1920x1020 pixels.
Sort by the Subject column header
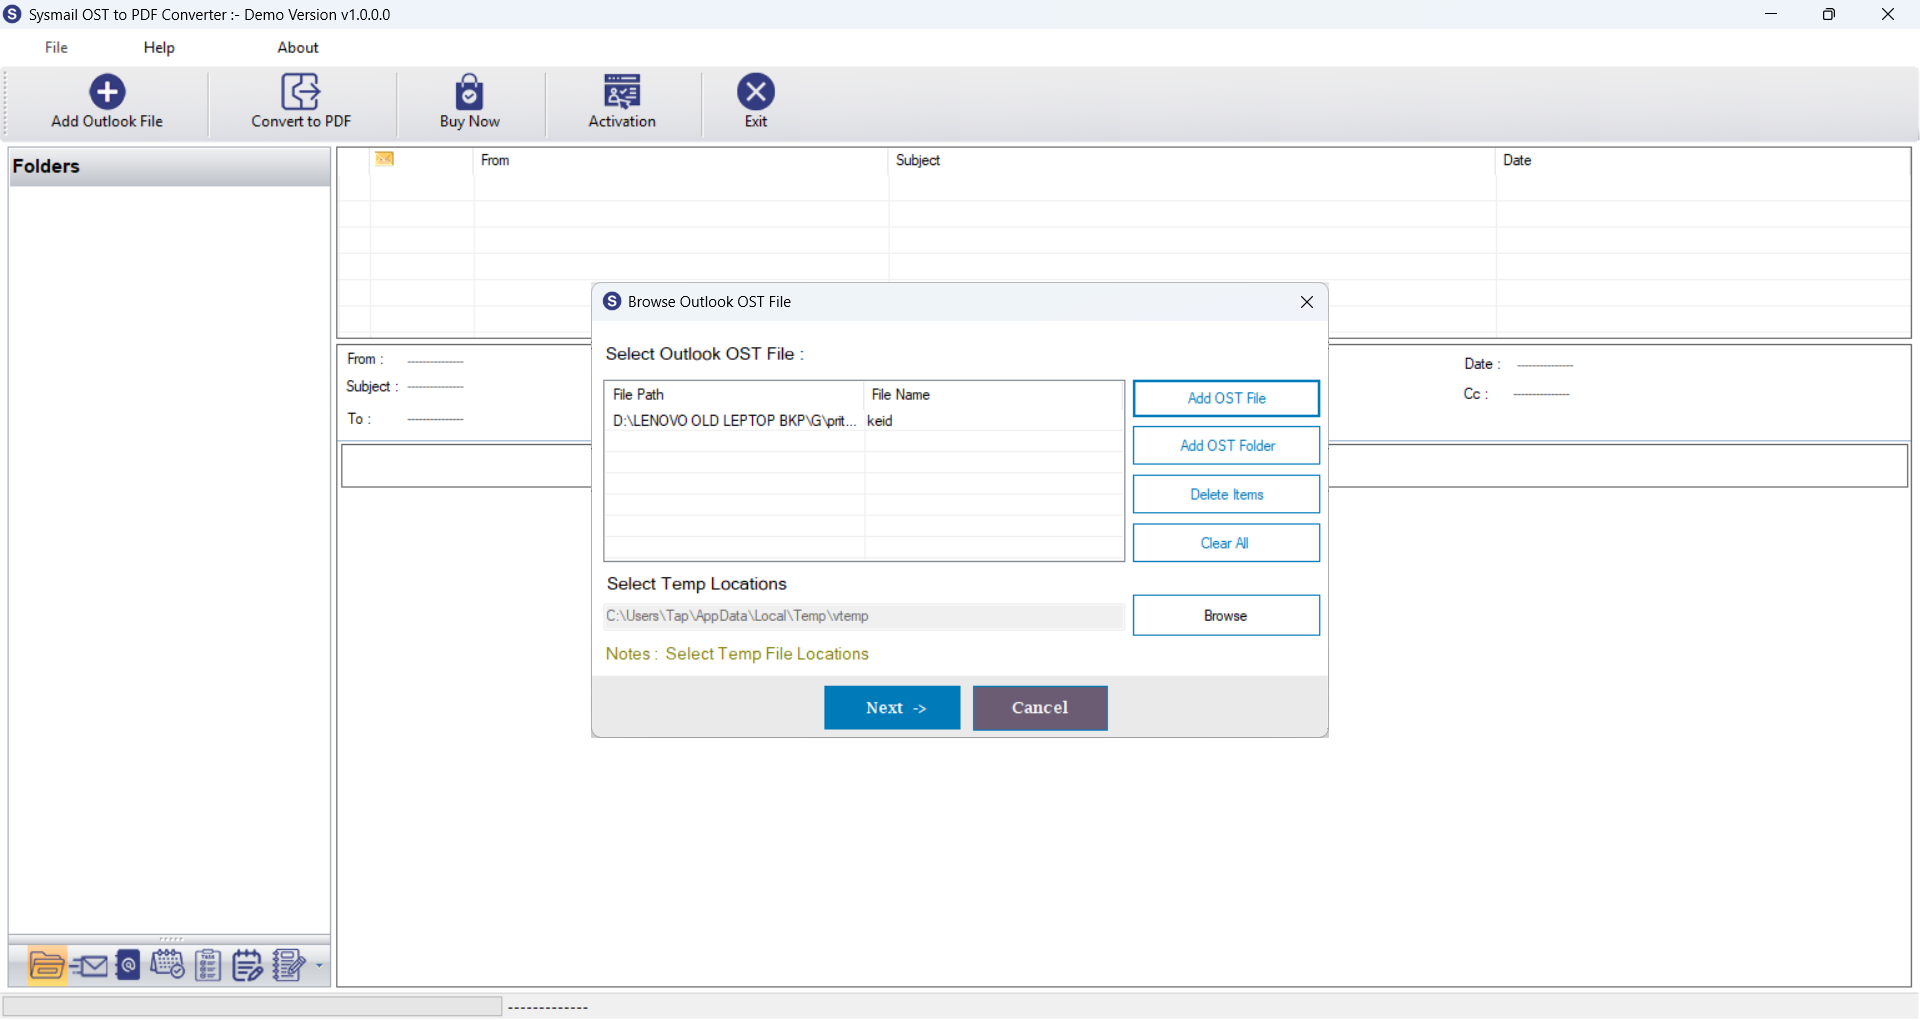pyautogui.click(x=1192, y=160)
